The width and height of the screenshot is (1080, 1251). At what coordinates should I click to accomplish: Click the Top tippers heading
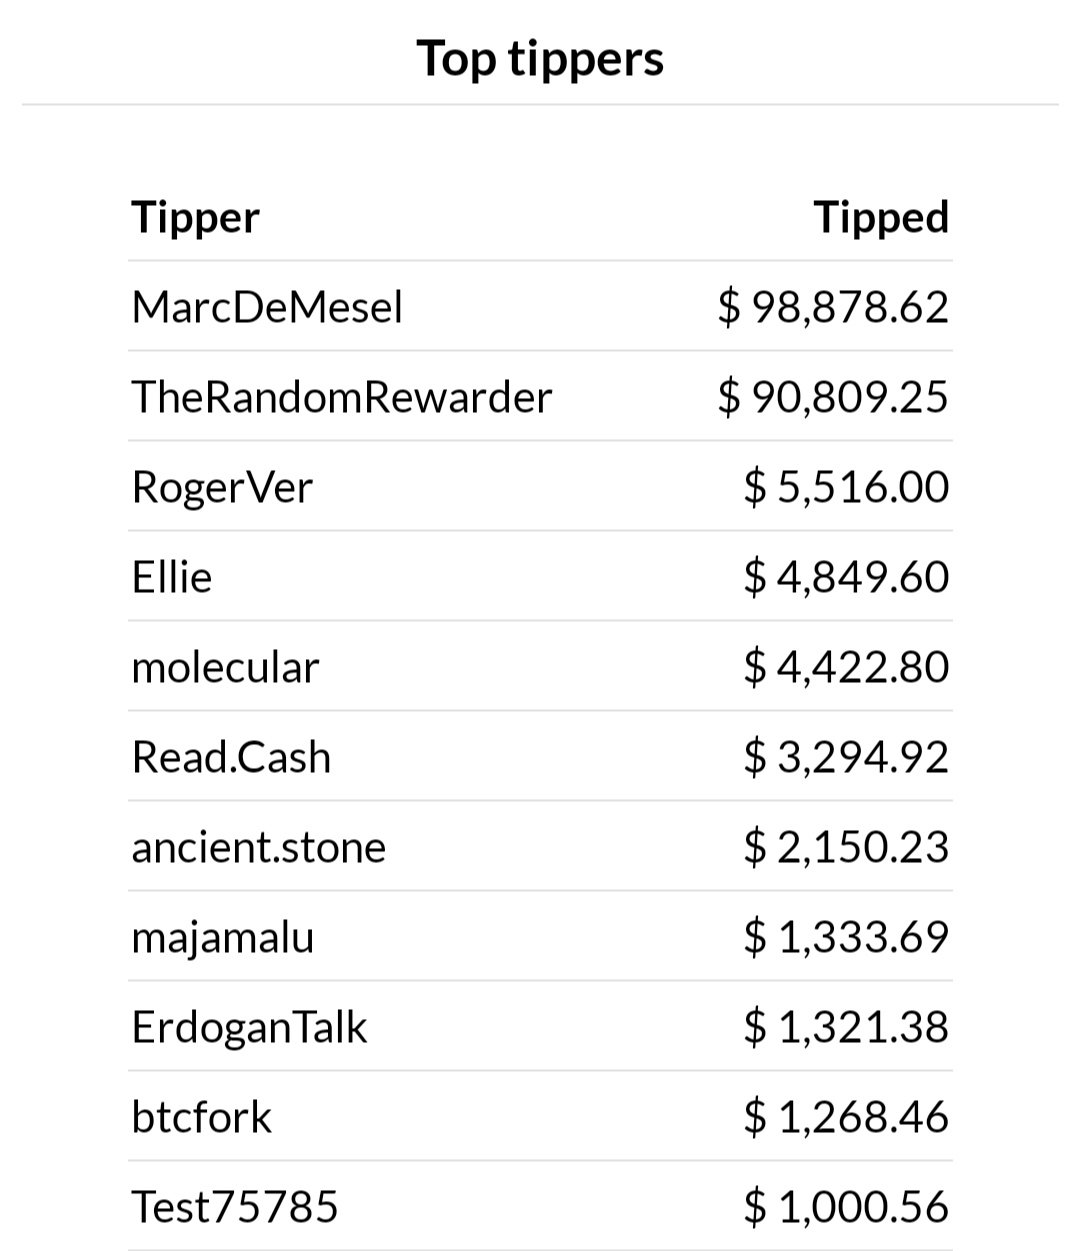(540, 58)
